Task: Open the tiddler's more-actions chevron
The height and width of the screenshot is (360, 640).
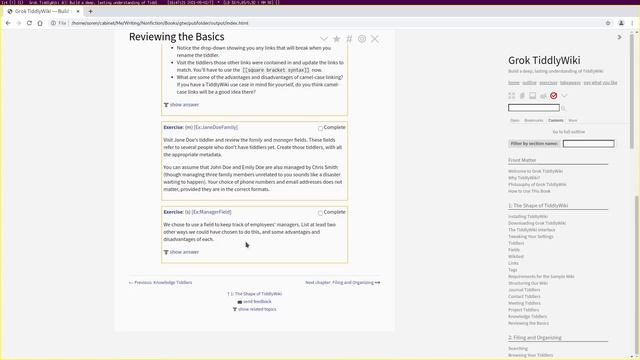Action: [324, 39]
